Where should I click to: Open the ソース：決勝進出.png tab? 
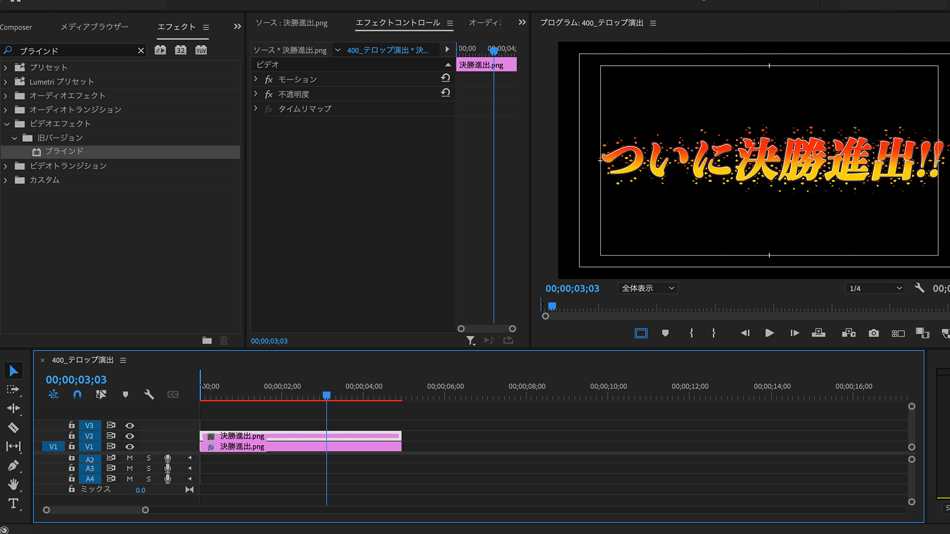(x=291, y=23)
